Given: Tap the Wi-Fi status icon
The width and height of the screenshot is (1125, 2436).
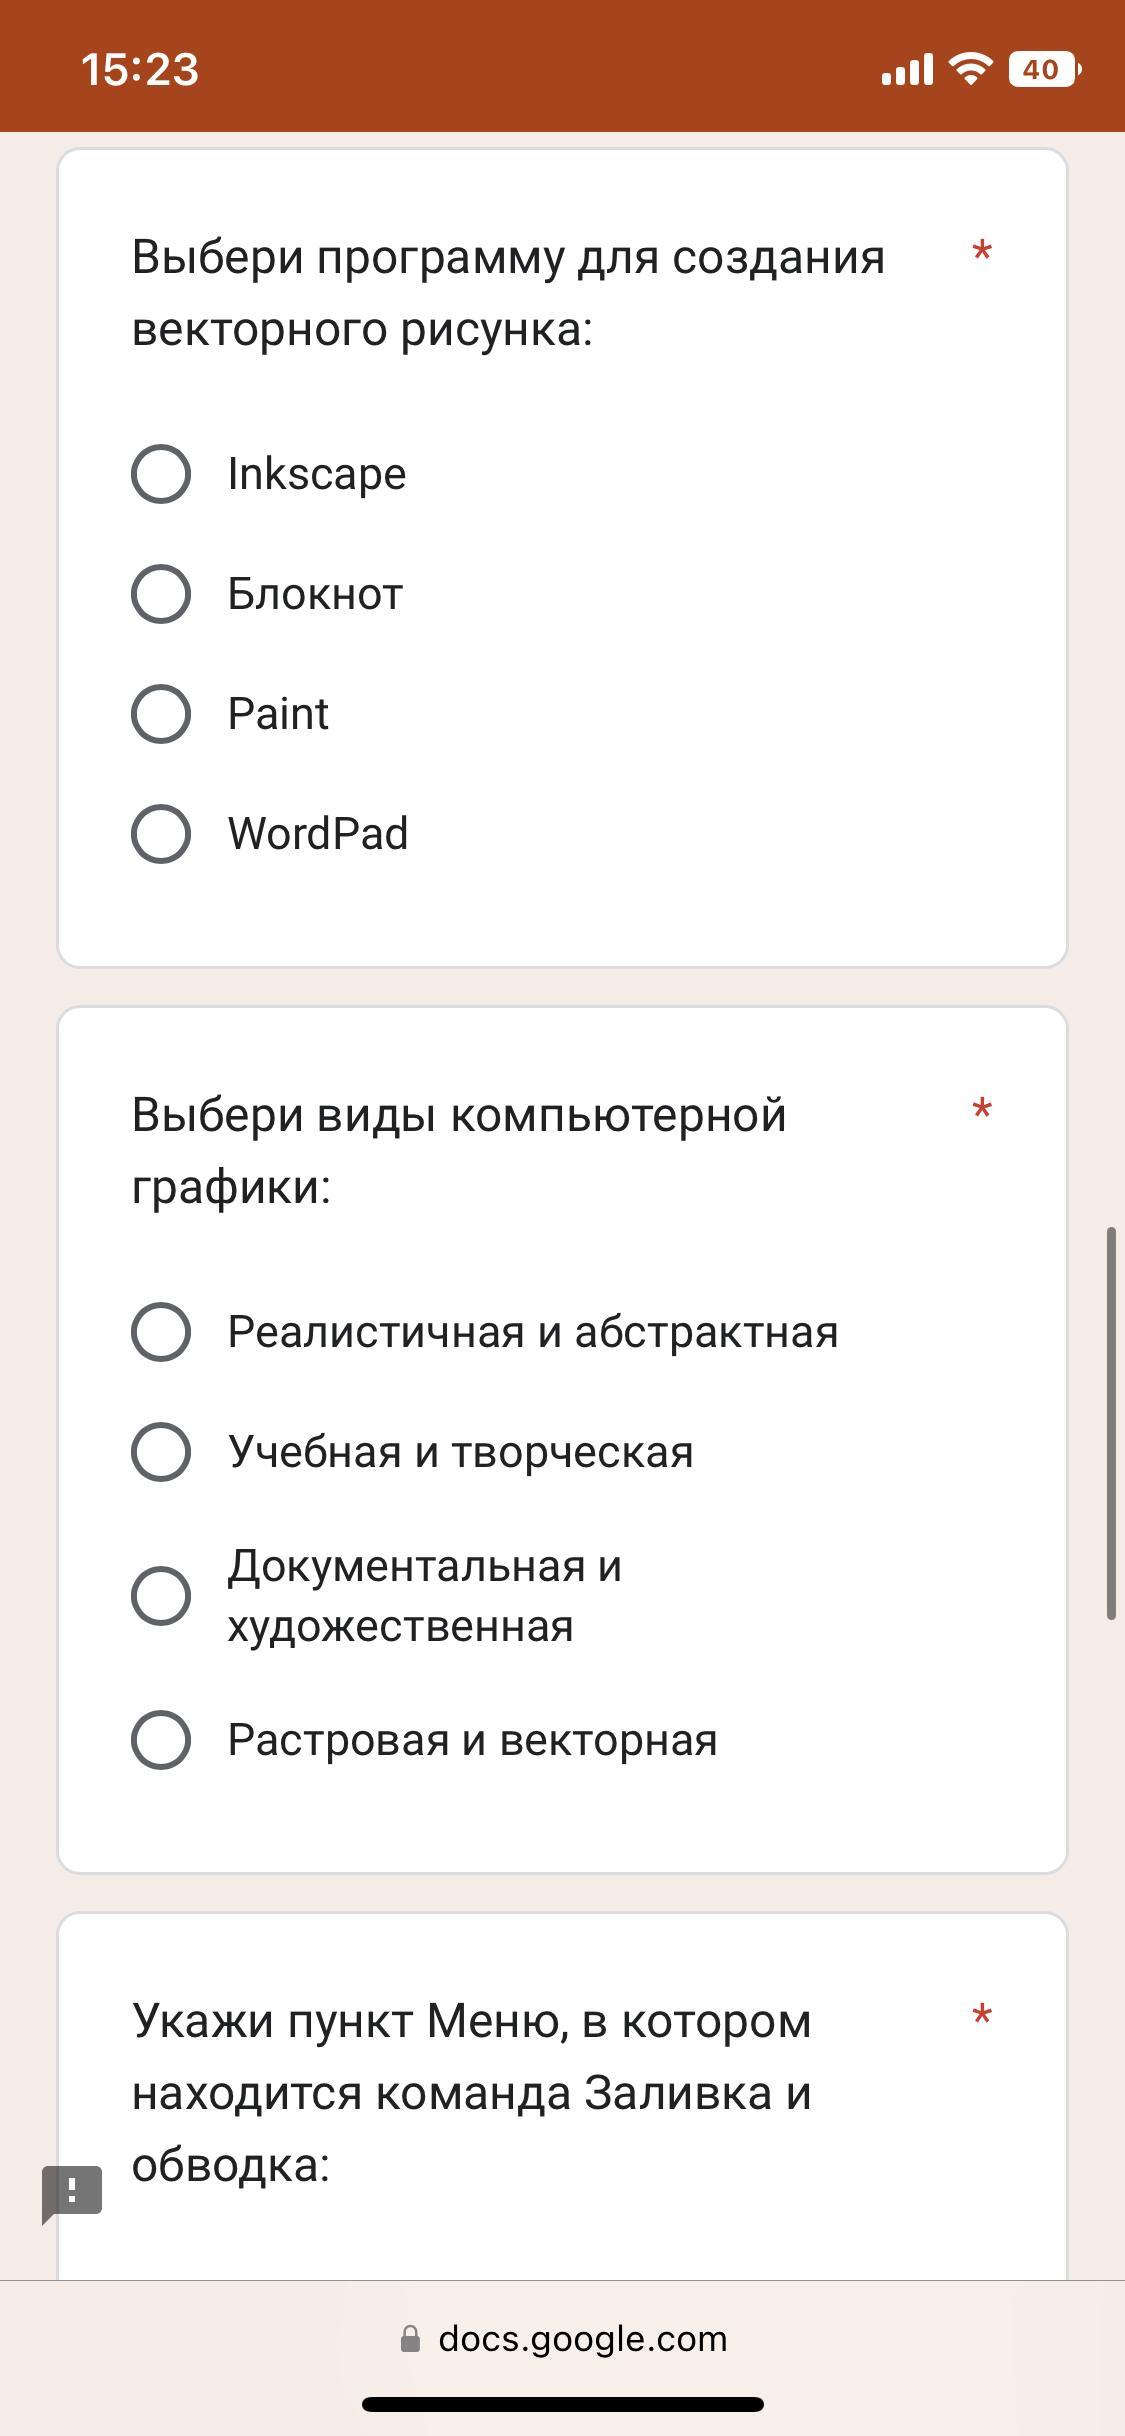Looking at the screenshot, I should pos(970,69).
